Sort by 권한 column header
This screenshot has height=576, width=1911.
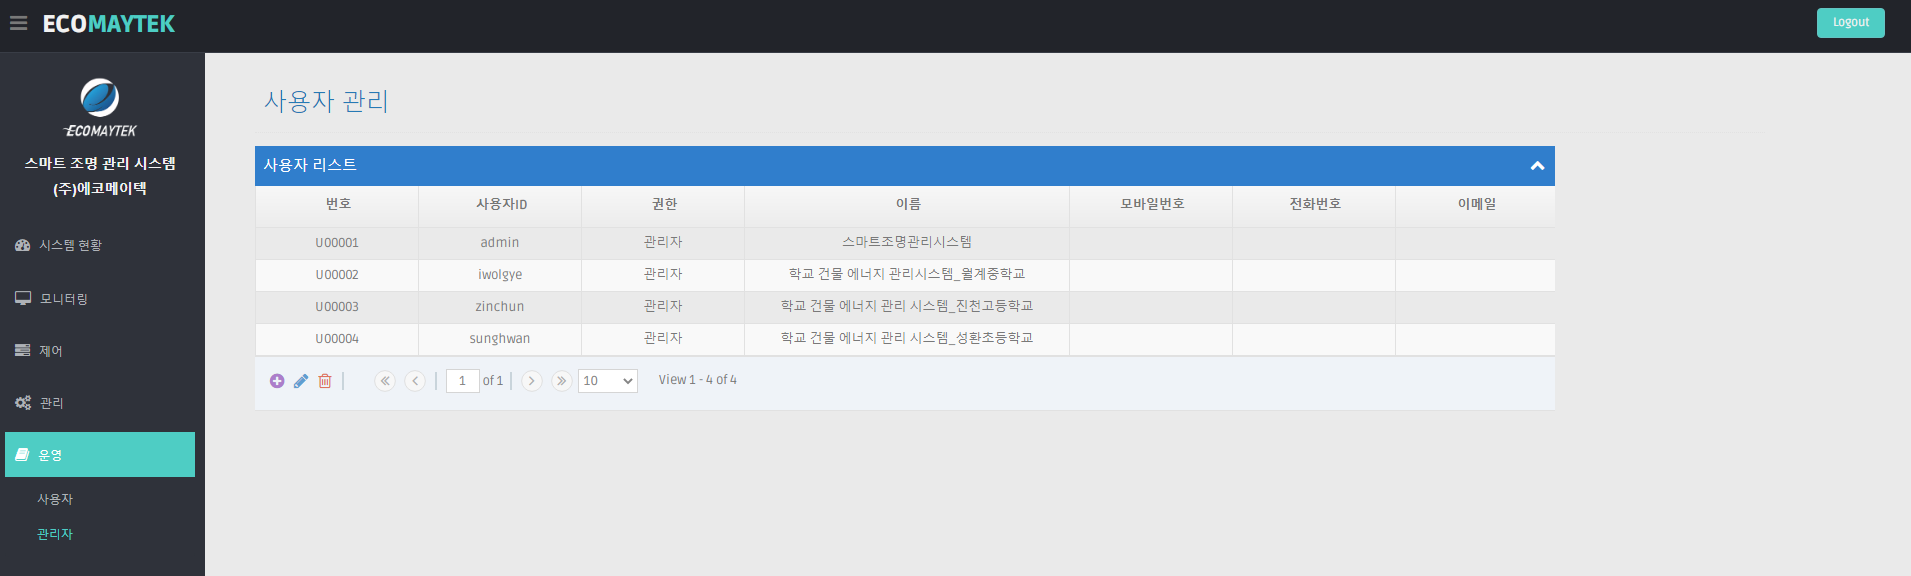tap(664, 204)
